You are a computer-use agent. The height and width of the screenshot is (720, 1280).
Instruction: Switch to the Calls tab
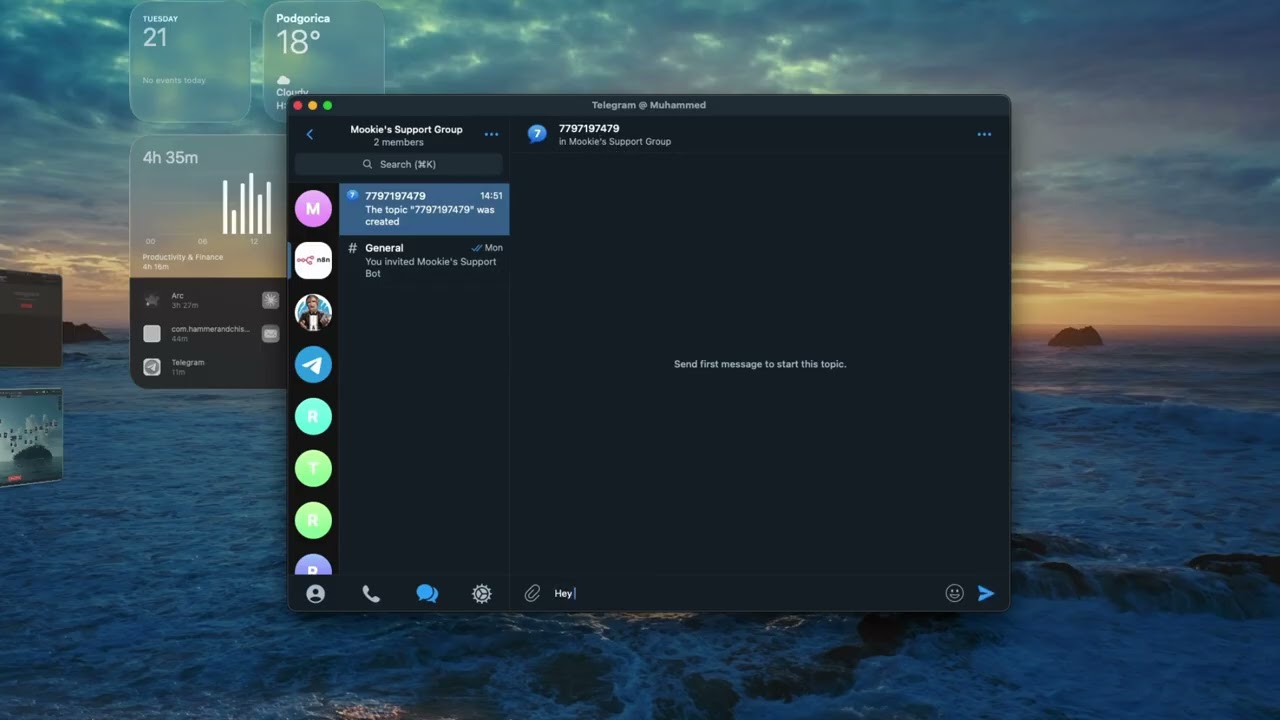(371, 594)
